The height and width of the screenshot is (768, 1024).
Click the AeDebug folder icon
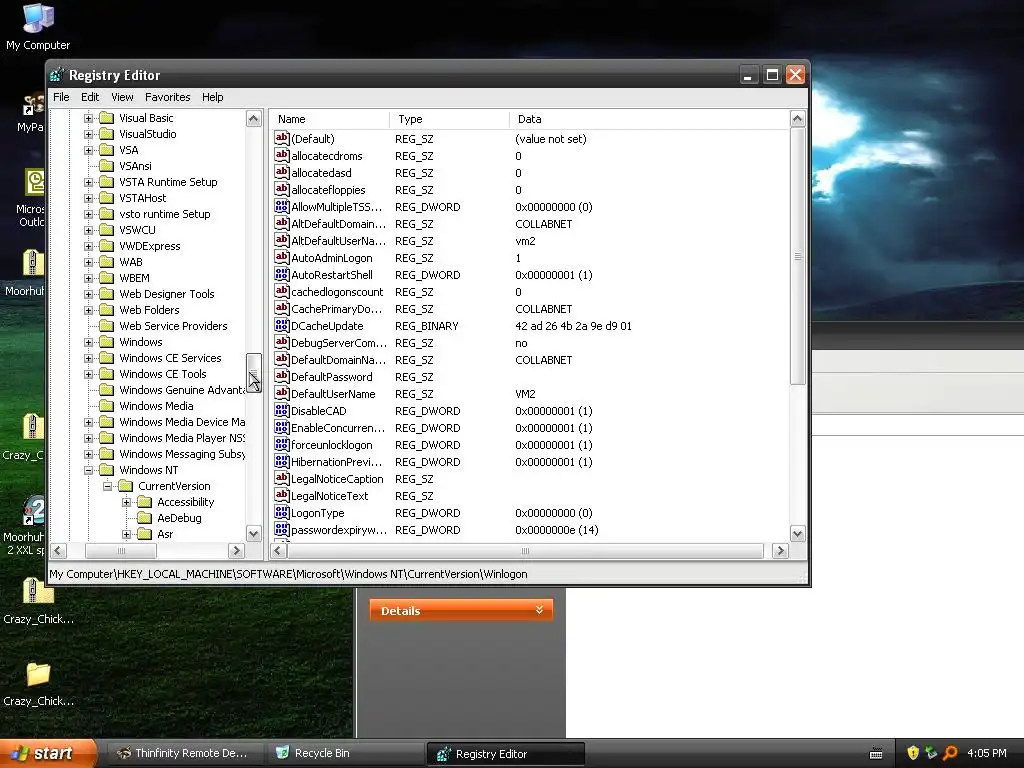pos(144,518)
